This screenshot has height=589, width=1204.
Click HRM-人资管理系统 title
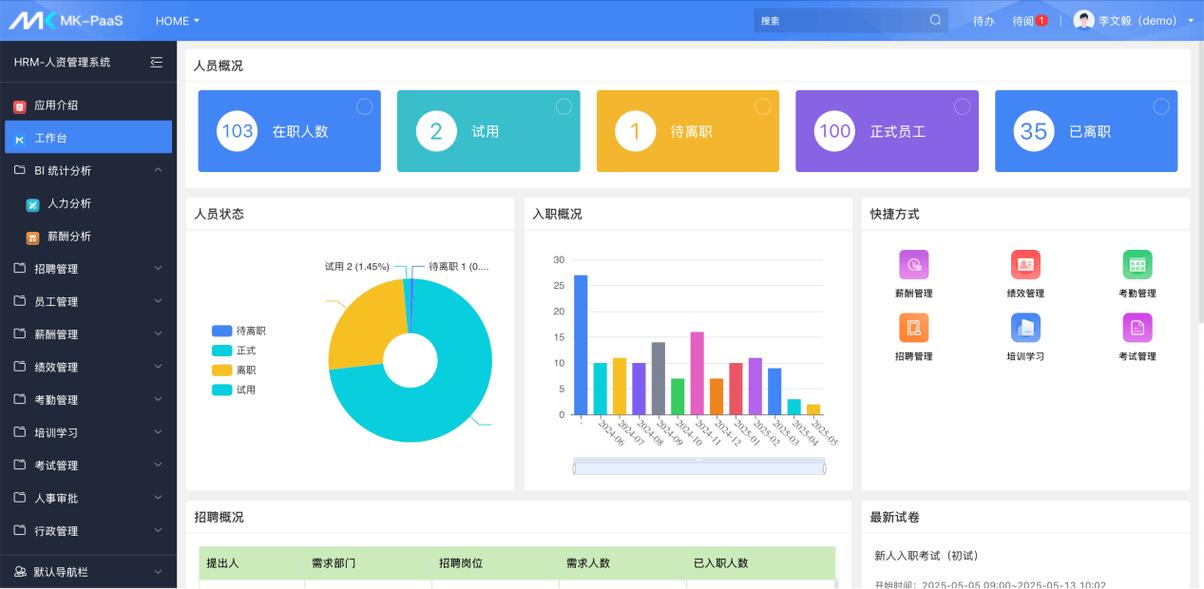(62, 62)
